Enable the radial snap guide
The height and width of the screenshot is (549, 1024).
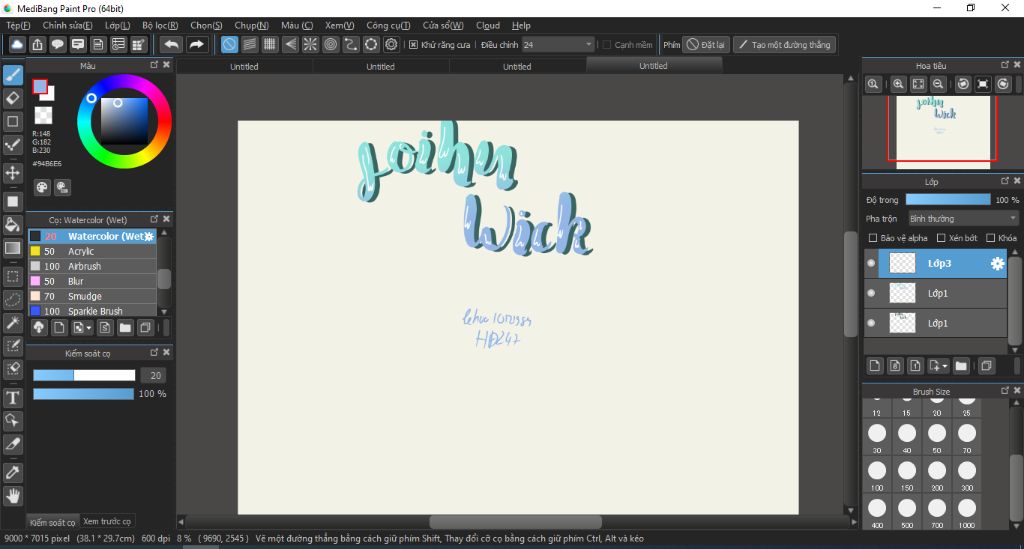(310, 44)
